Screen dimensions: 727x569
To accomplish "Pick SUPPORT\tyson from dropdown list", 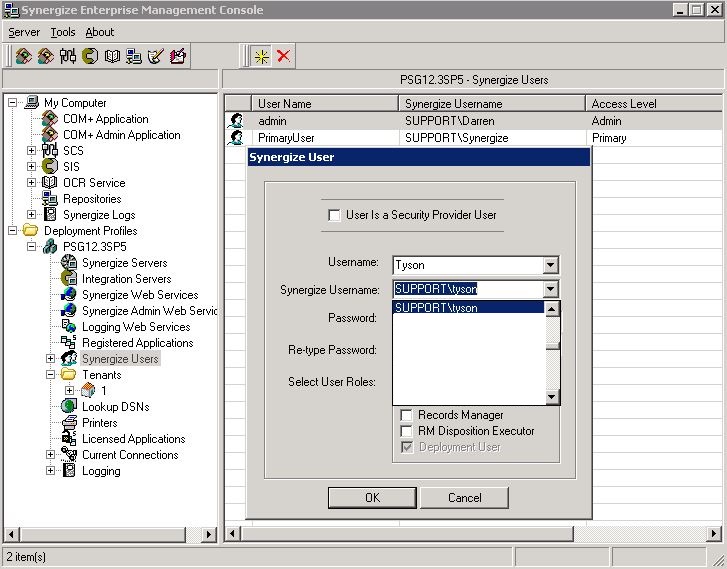I will point(468,307).
